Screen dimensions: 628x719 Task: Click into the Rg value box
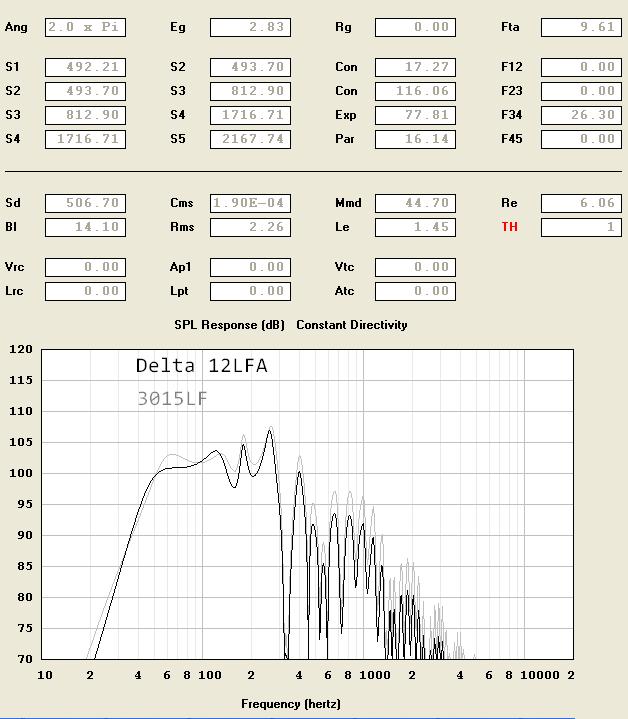(415, 27)
